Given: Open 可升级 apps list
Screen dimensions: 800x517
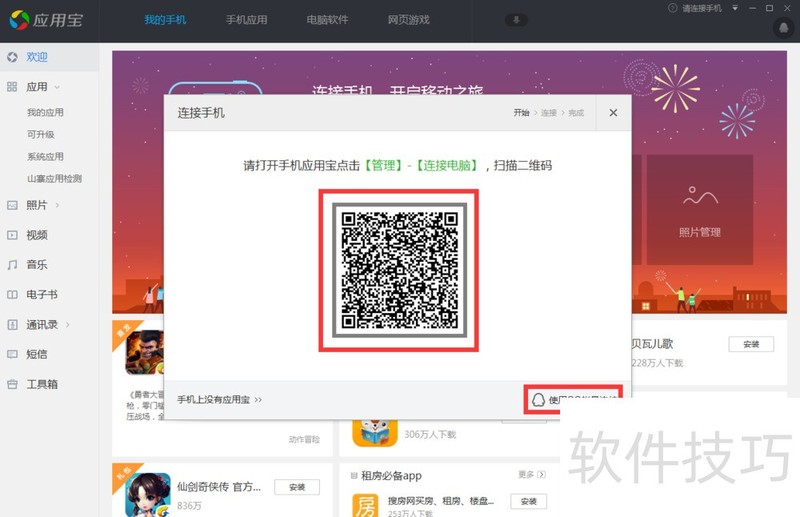Looking at the screenshot, I should click(x=41, y=134).
